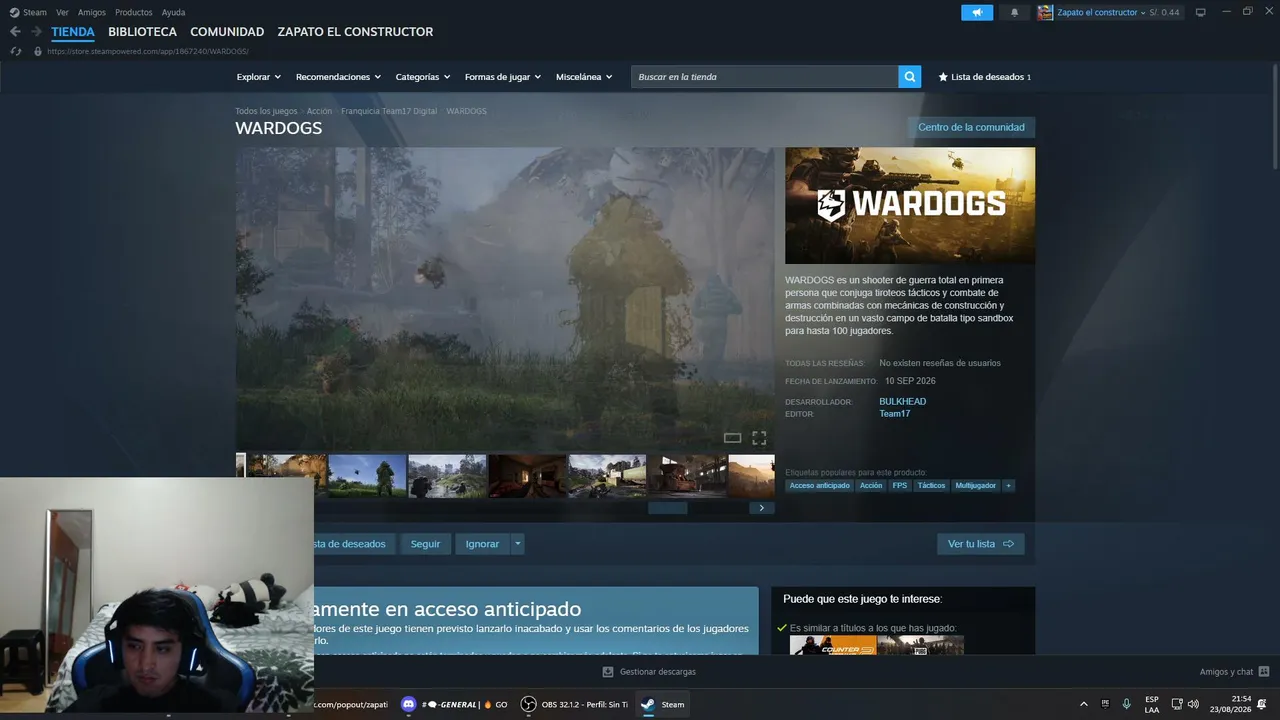
Task: Open the Productos menu
Action: 134,12
